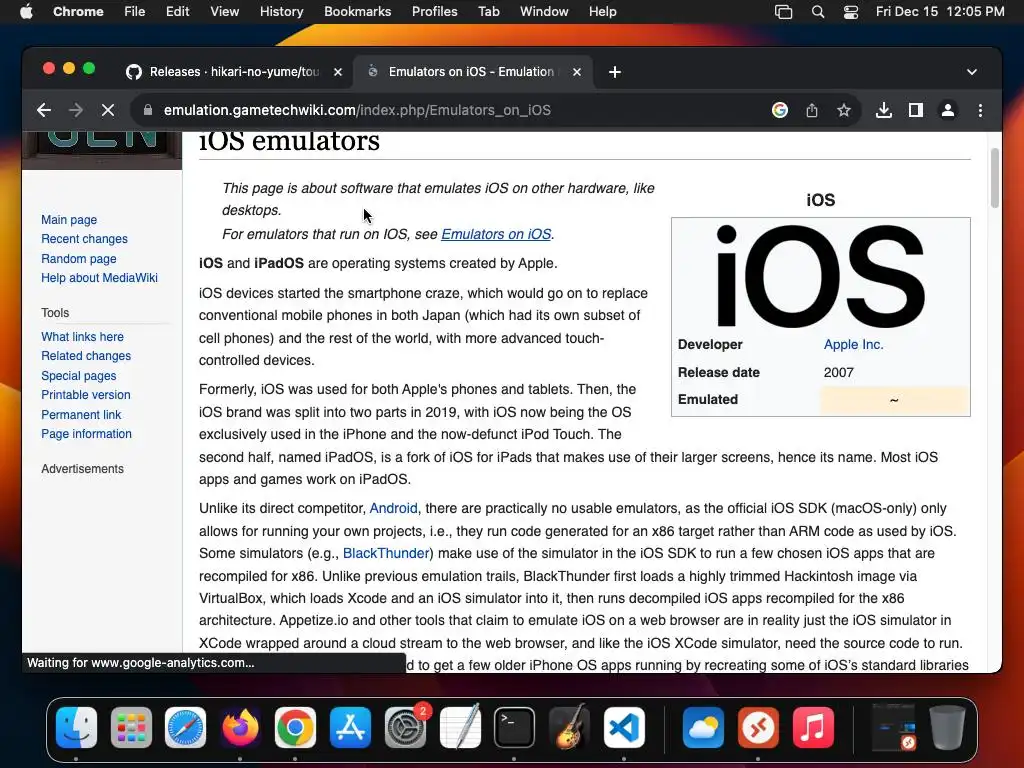Screen dimensions: 1024x768
Task: Open TextEdit in the Dock
Action: coord(460,727)
